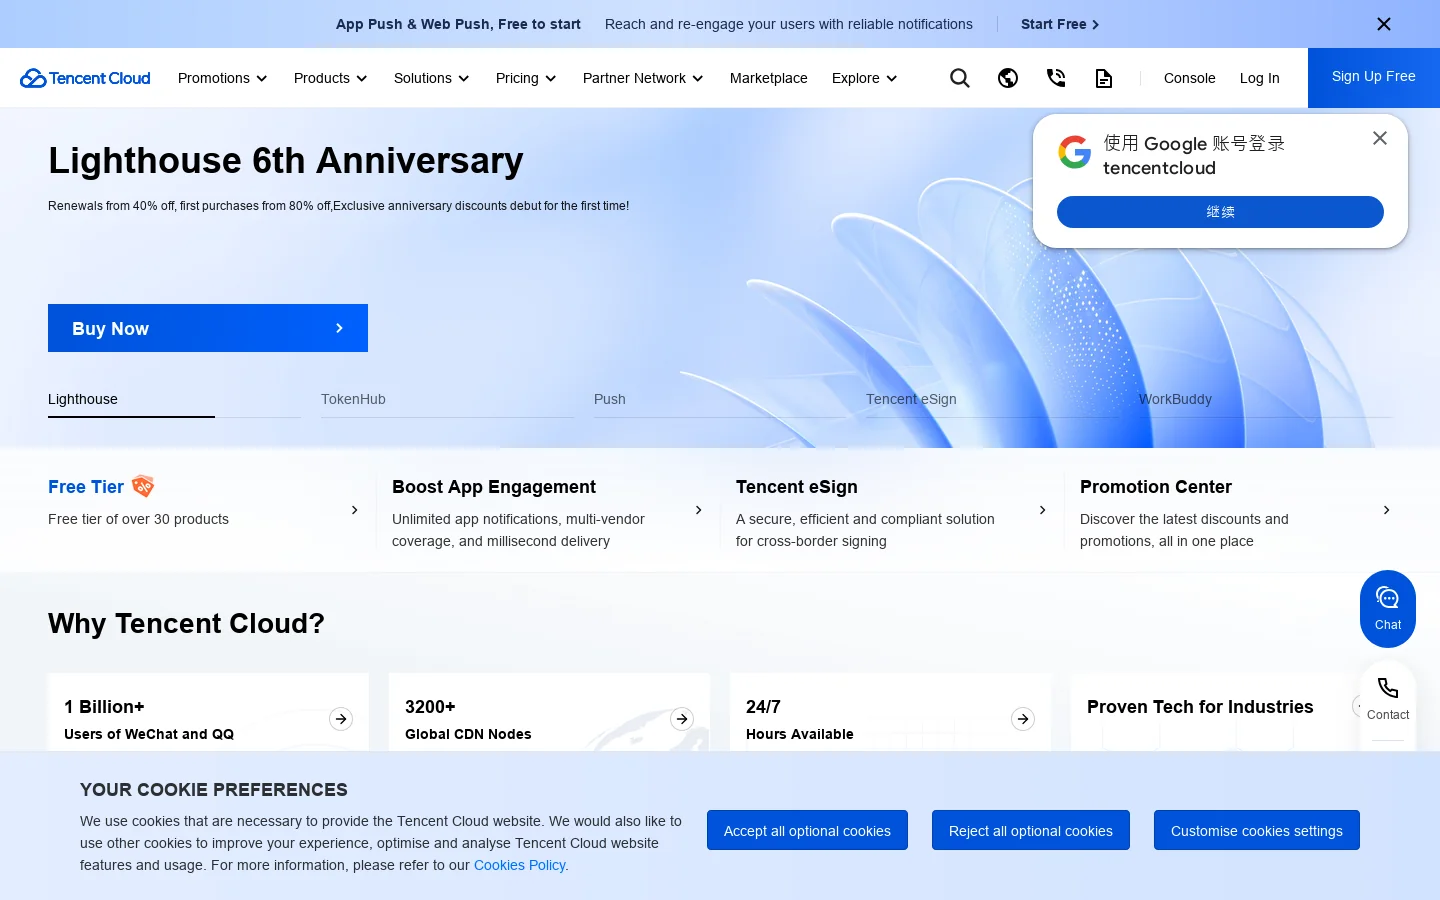The width and height of the screenshot is (1440, 900).
Task: Accept all optional cookies
Action: [807, 830]
